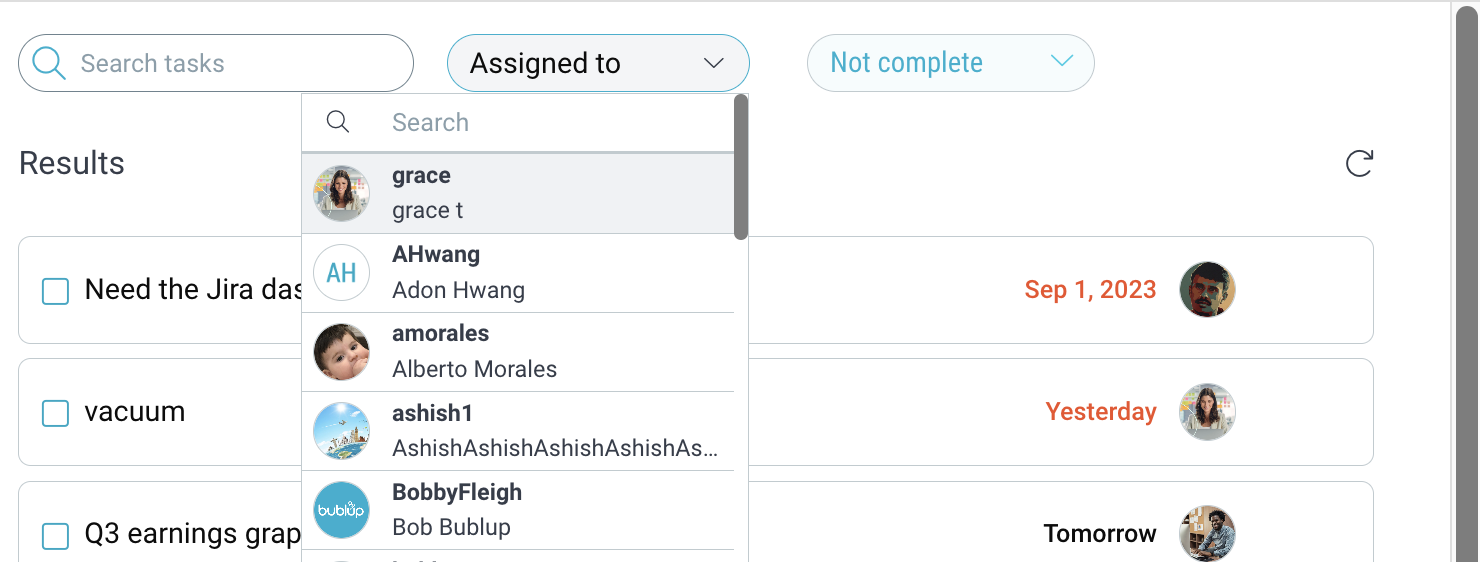Click the magnifier icon in dropdown search
1480x562 pixels.
point(338,122)
